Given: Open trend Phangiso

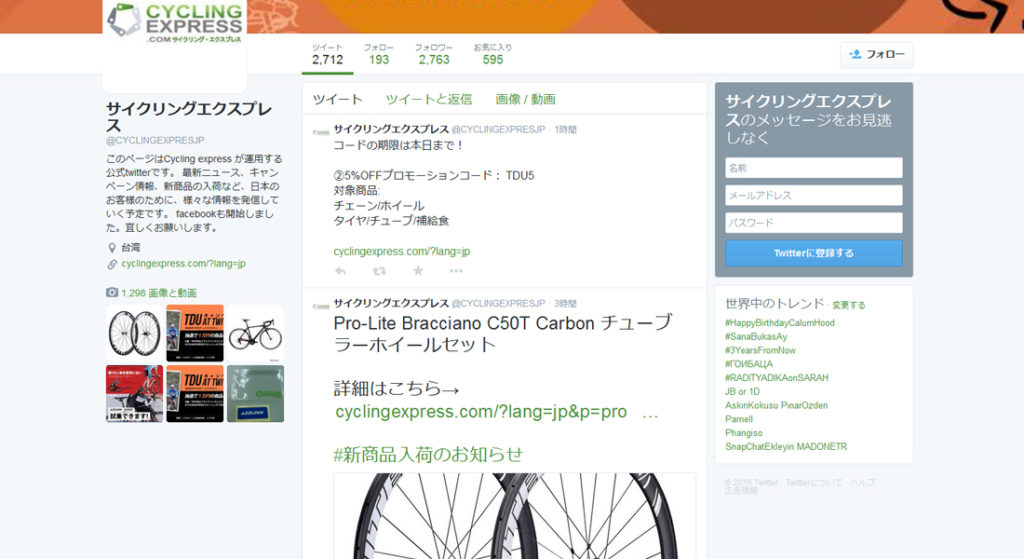Looking at the screenshot, I should click(744, 432).
